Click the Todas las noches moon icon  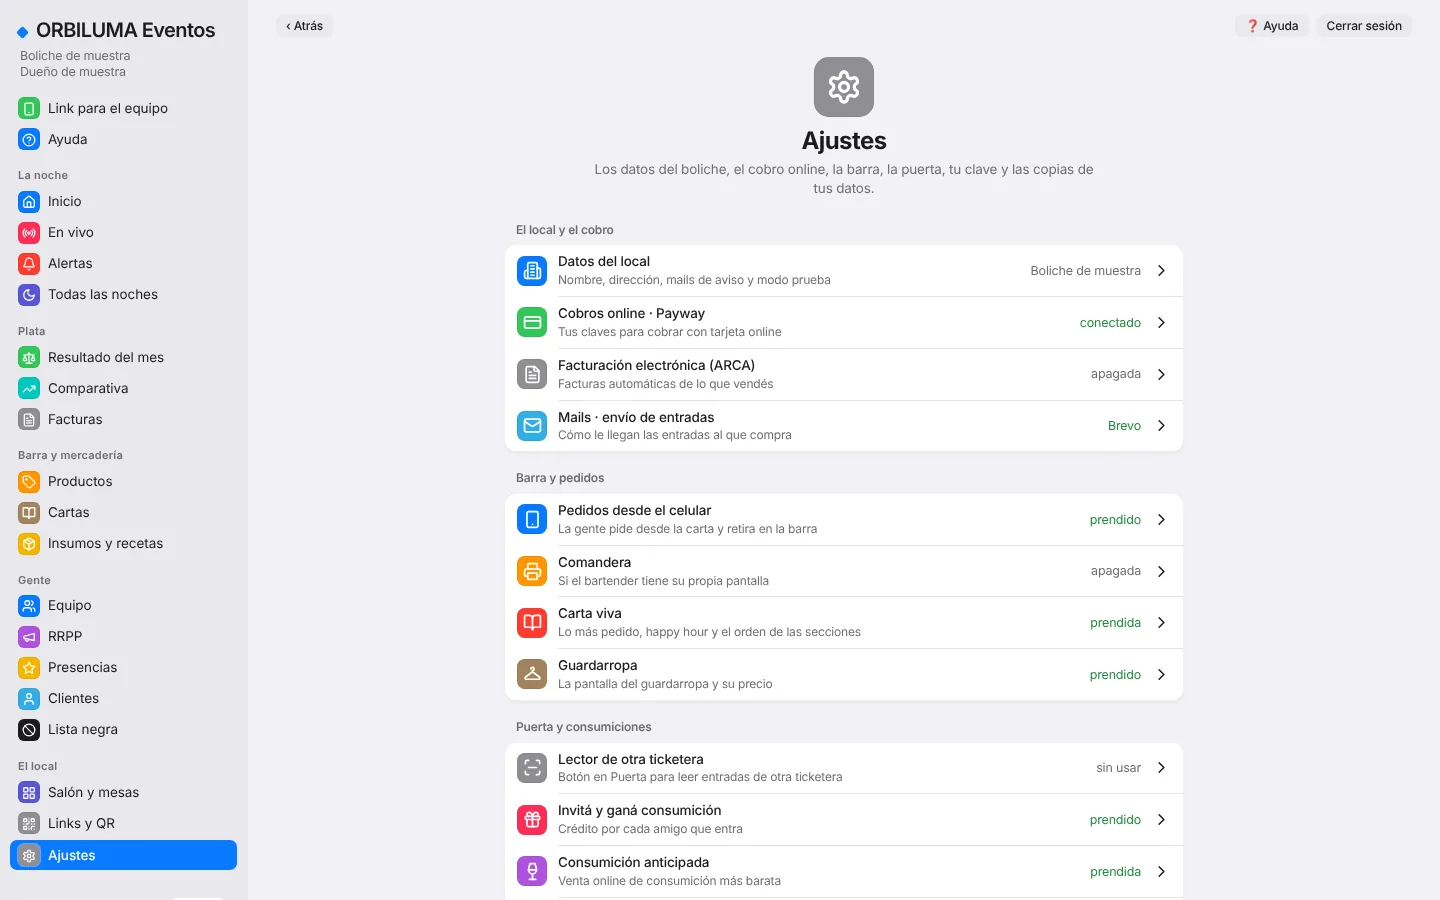point(29,294)
